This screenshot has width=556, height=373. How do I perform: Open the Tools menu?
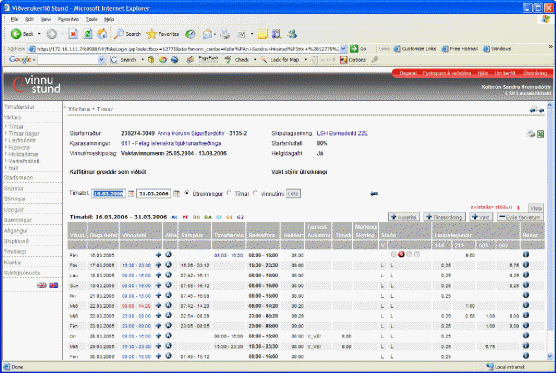click(x=91, y=19)
